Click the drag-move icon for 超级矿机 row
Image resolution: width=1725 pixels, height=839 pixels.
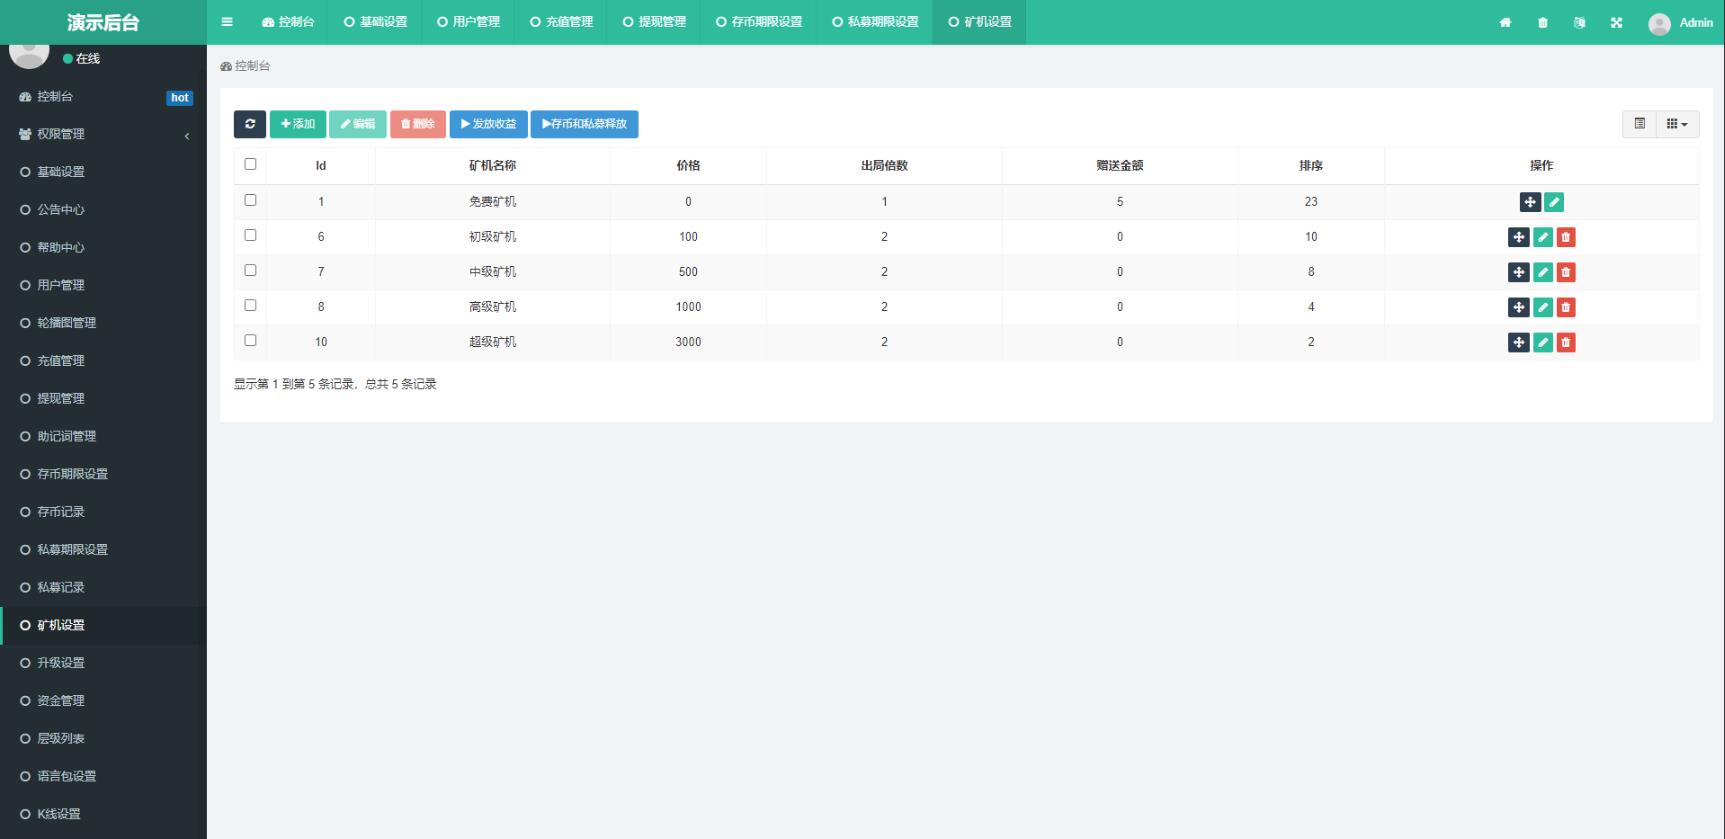click(1518, 342)
